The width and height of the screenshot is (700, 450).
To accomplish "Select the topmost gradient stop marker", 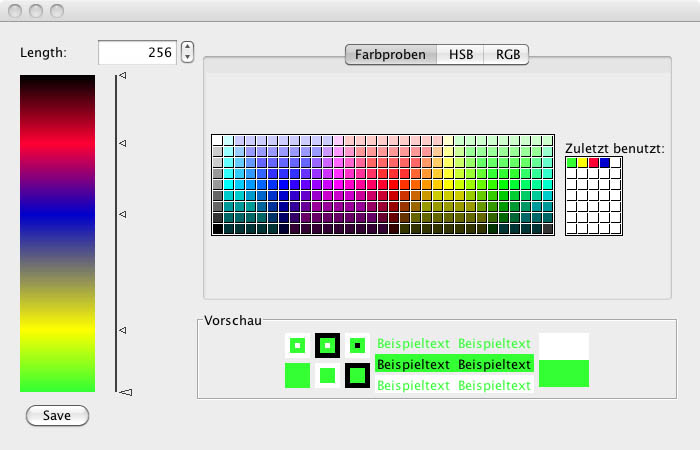I will click(123, 75).
